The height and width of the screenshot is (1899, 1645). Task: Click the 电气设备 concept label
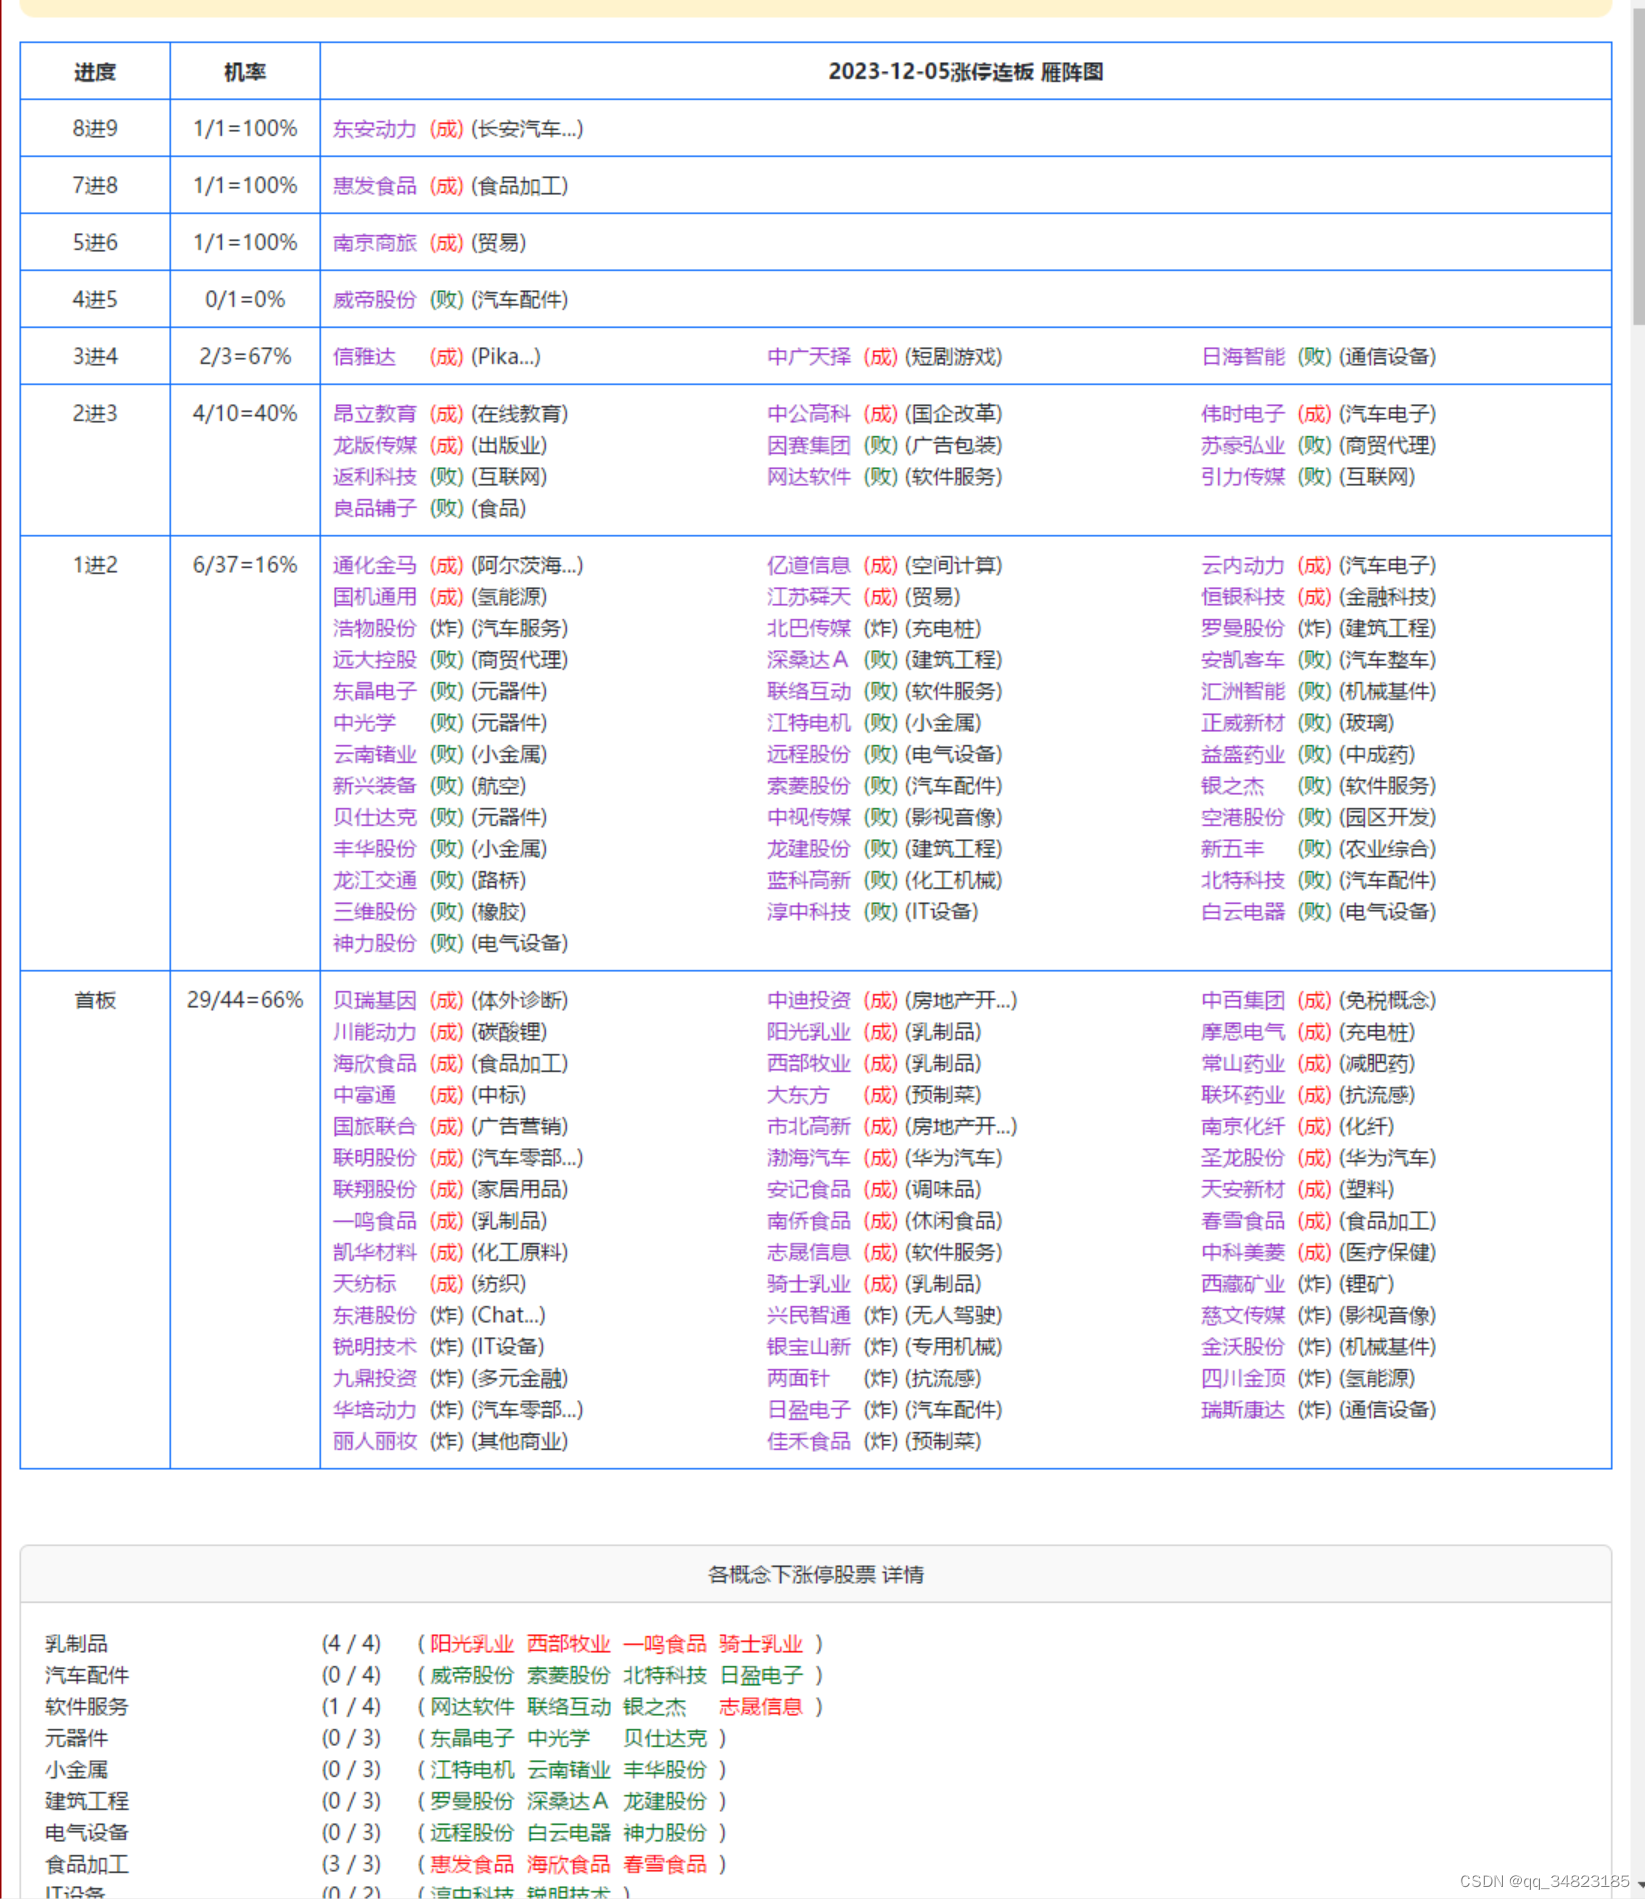click(86, 1833)
